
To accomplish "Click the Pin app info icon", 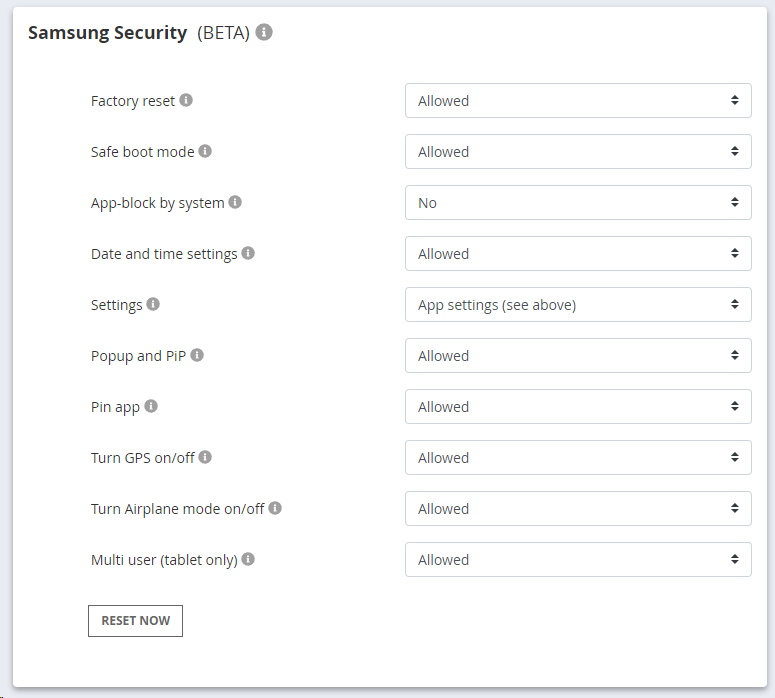I will click(151, 406).
